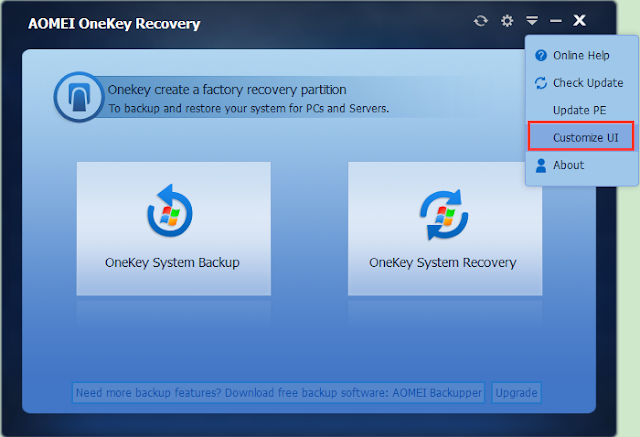The width and height of the screenshot is (640, 437).
Task: Click the round OneKey logo icon
Action: tap(79, 97)
